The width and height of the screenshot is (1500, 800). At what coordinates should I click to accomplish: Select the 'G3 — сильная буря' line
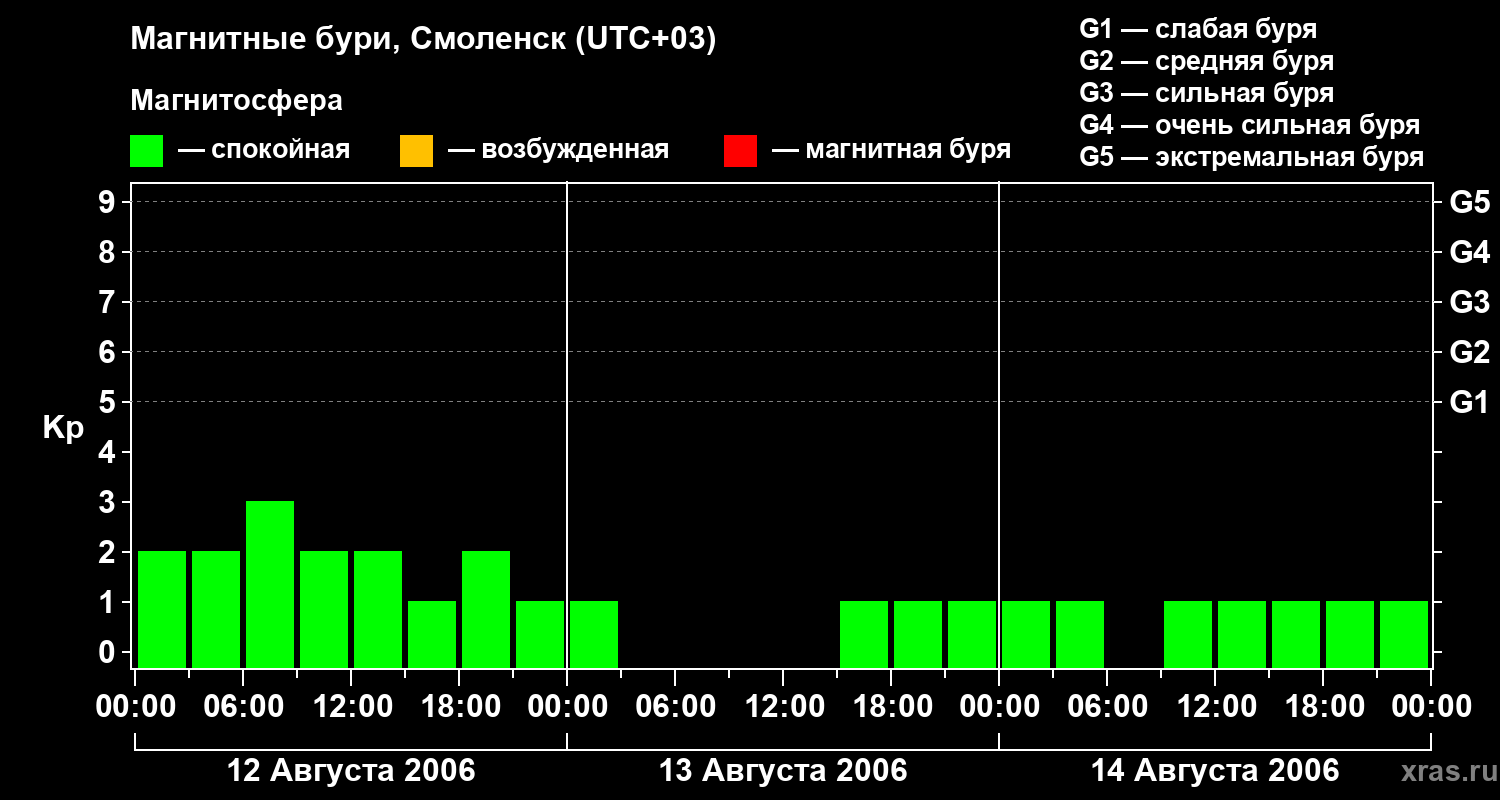click(x=1206, y=93)
